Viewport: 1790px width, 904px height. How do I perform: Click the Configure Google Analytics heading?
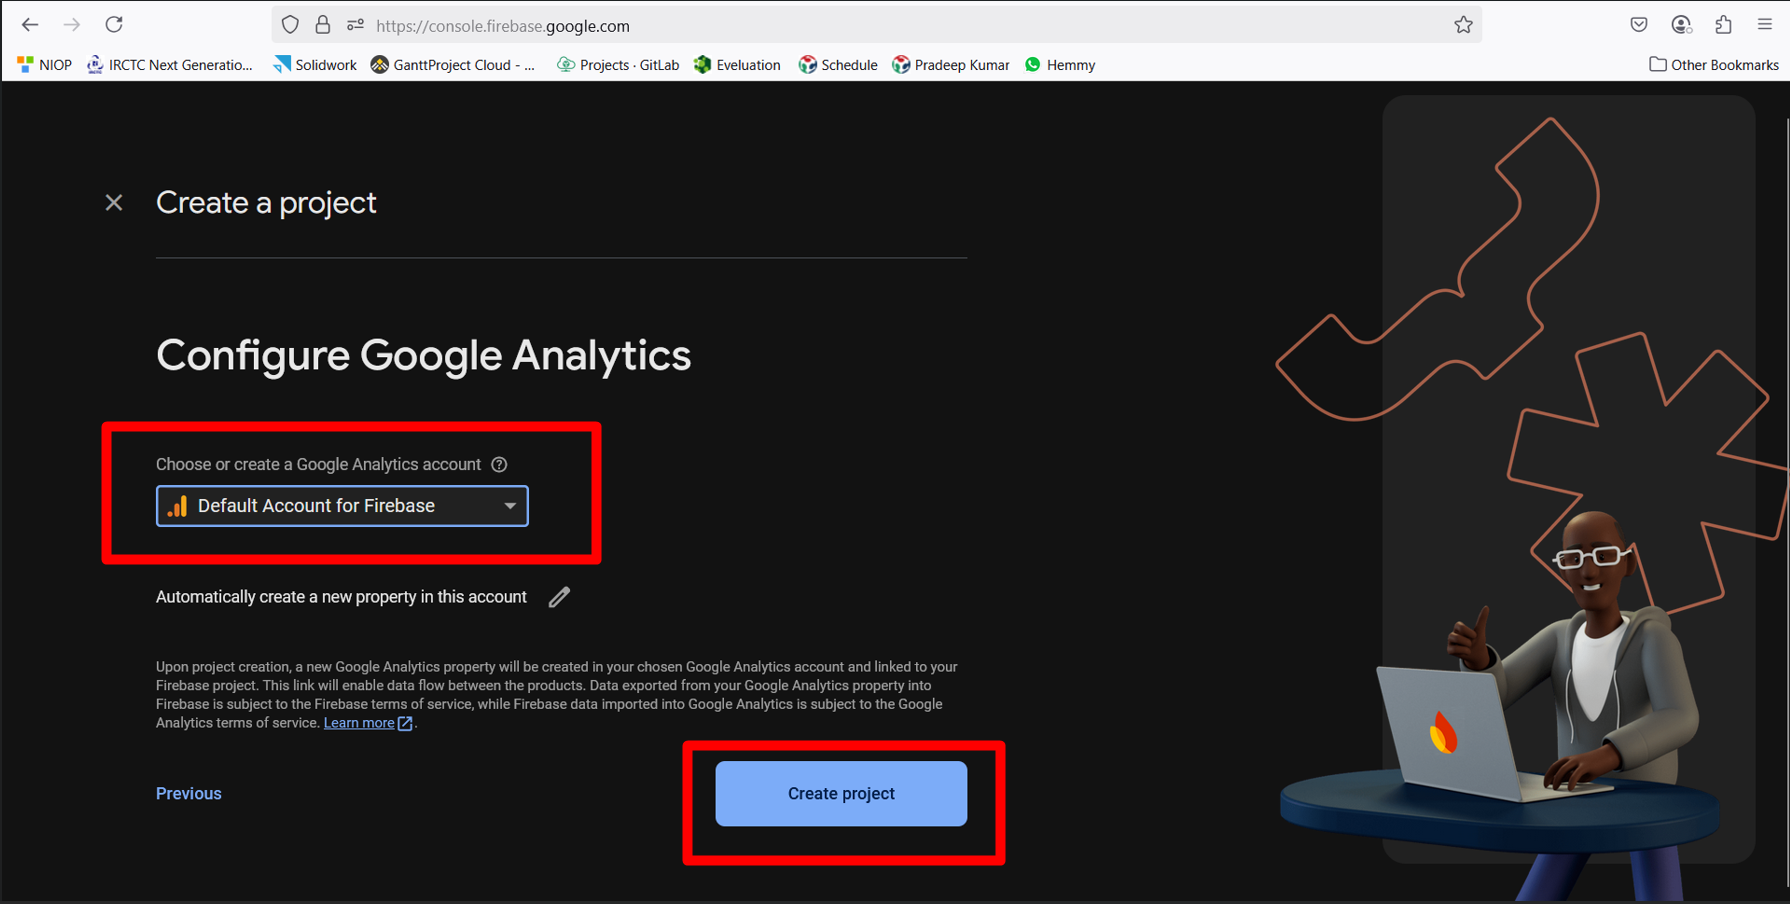tap(423, 355)
